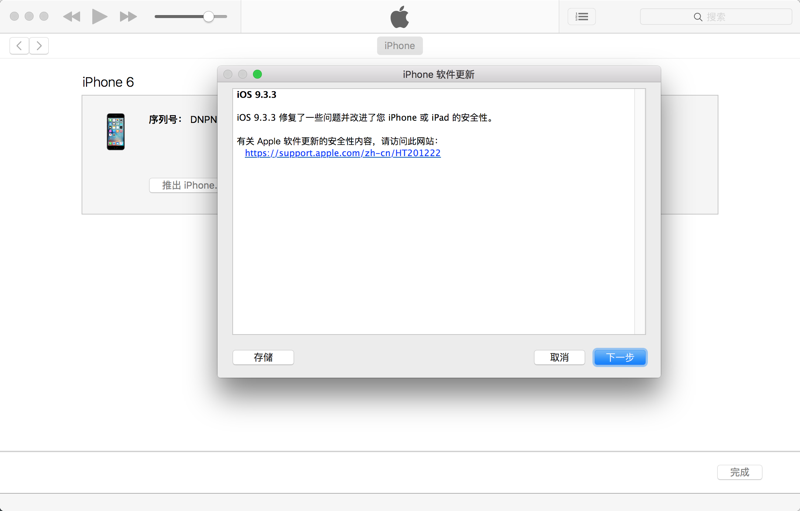Click the 存储 (Save) button
Image resolution: width=800 pixels, height=511 pixels.
(x=263, y=357)
